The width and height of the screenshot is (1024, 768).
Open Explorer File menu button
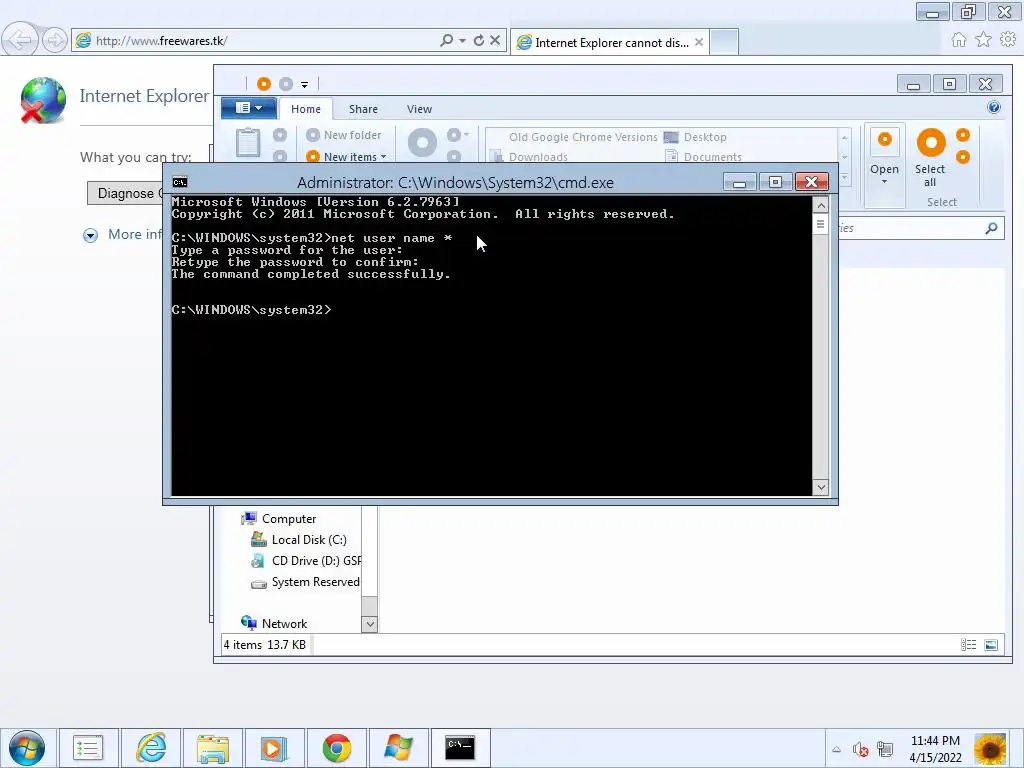pos(248,108)
